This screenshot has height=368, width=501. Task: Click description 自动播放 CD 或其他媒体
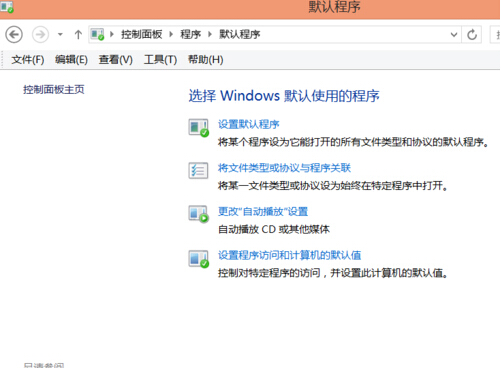pos(274,229)
